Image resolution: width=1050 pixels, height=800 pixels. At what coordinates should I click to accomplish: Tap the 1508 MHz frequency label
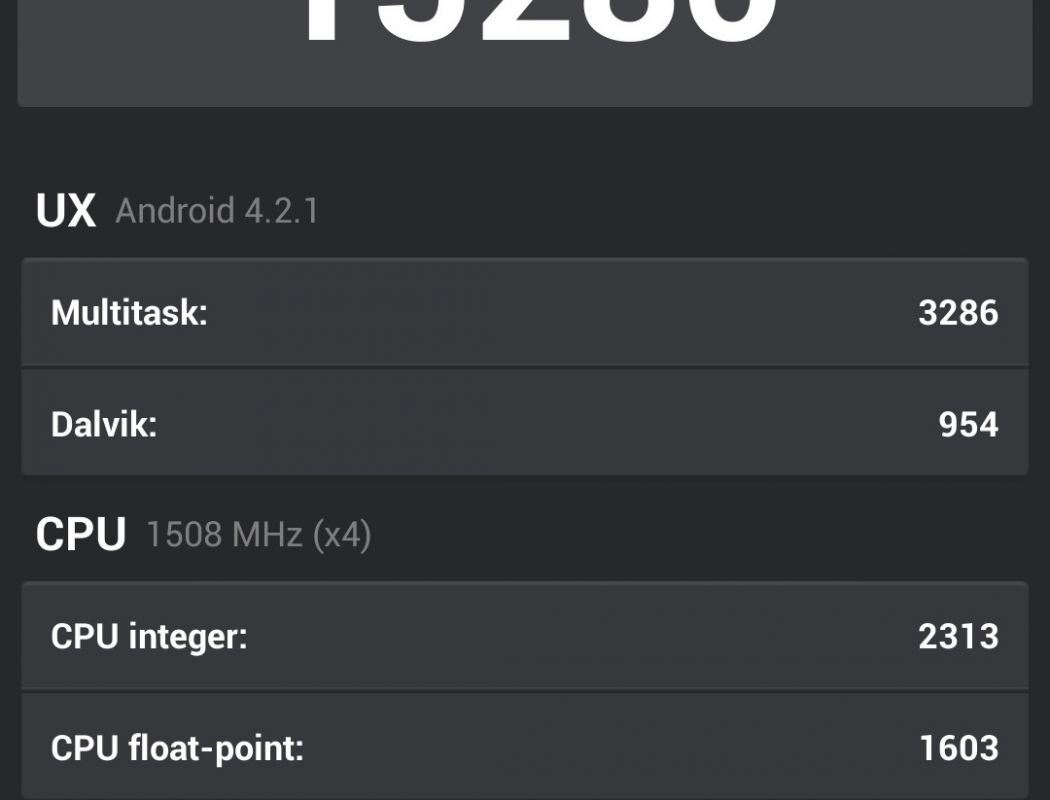[224, 535]
